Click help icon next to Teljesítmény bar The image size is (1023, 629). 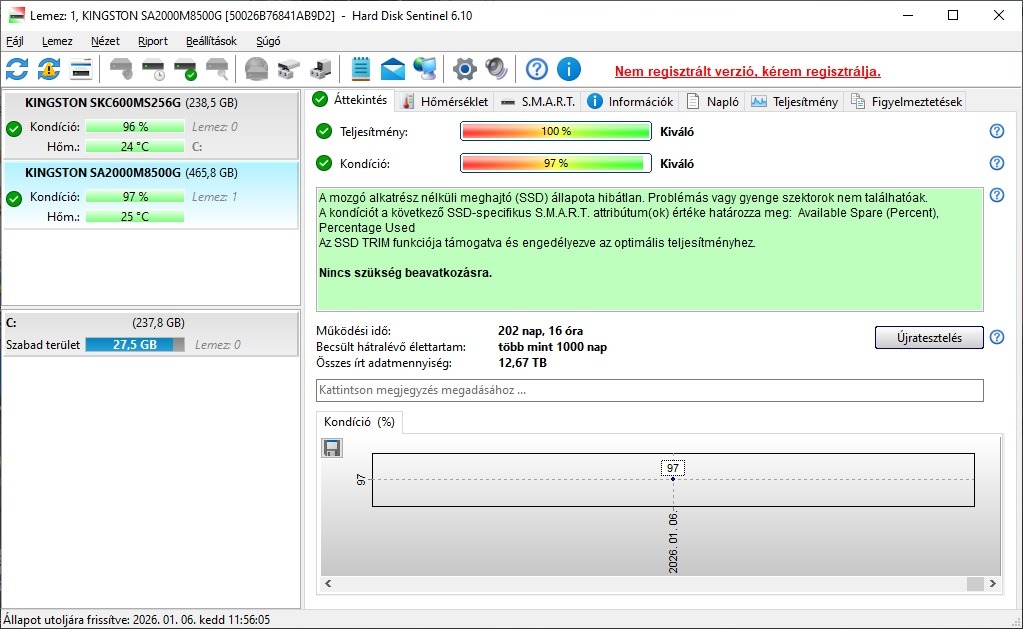pos(997,131)
